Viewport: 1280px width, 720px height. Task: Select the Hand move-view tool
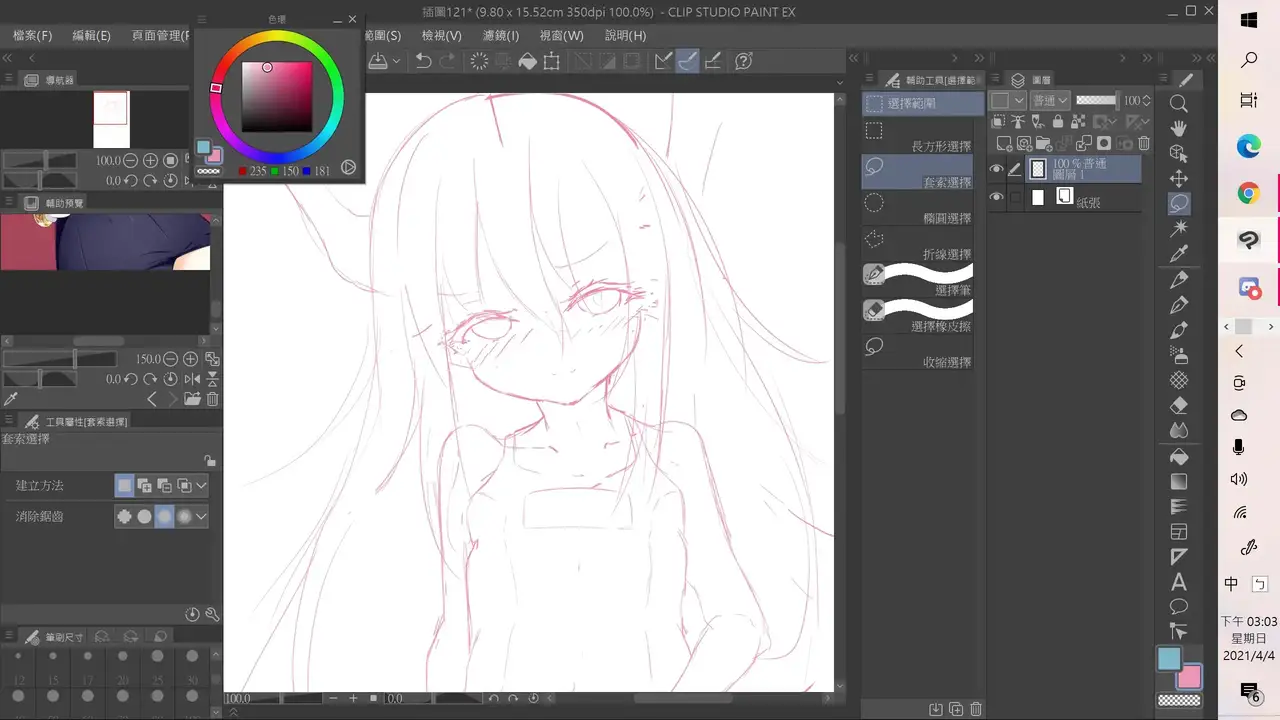coord(1179,128)
